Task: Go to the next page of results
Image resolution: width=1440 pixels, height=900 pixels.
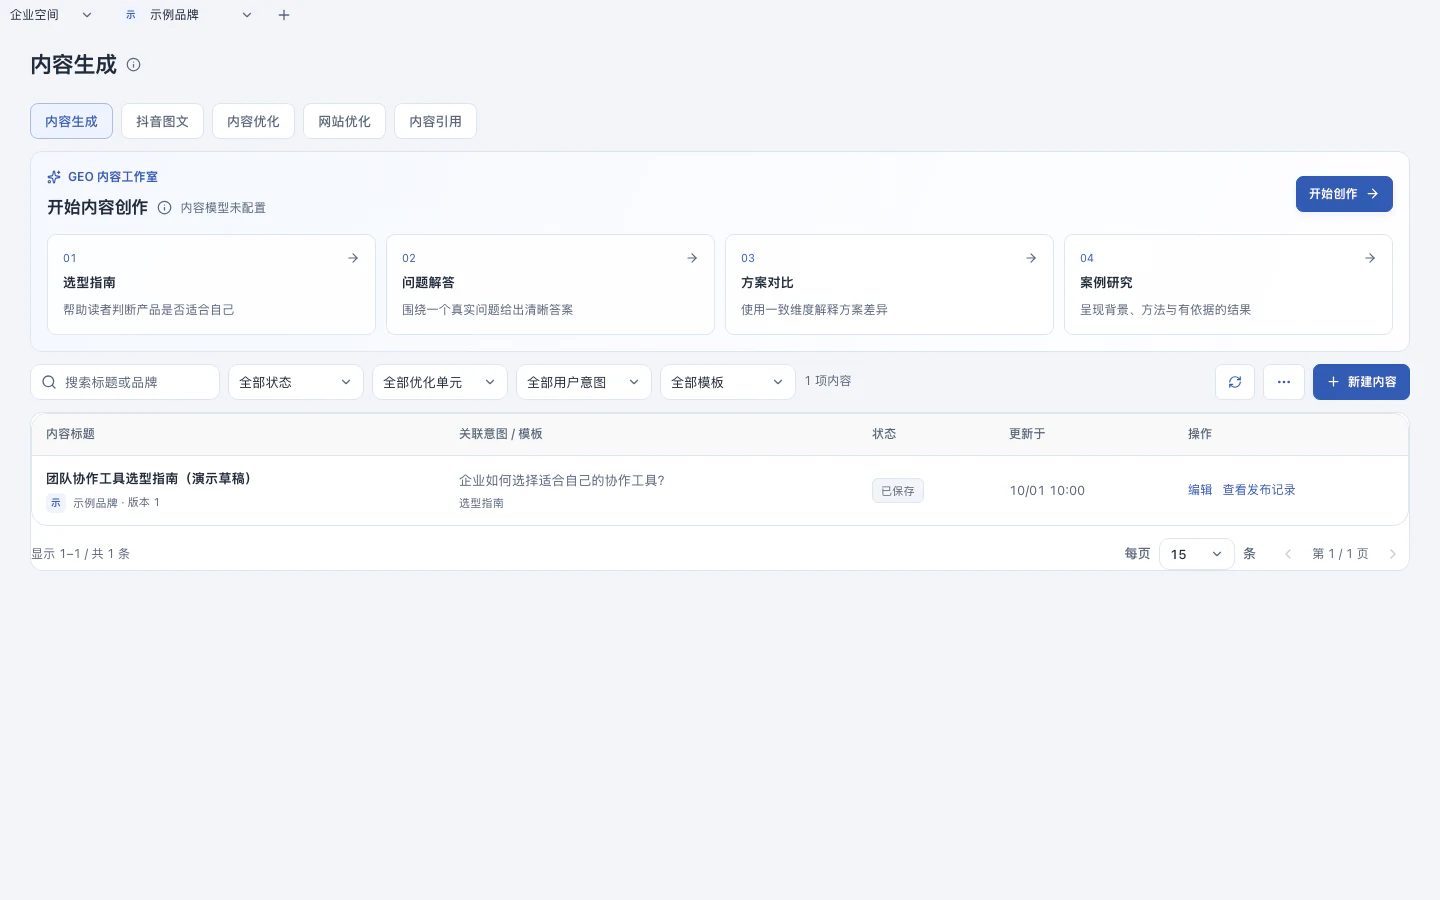Action: [1392, 554]
